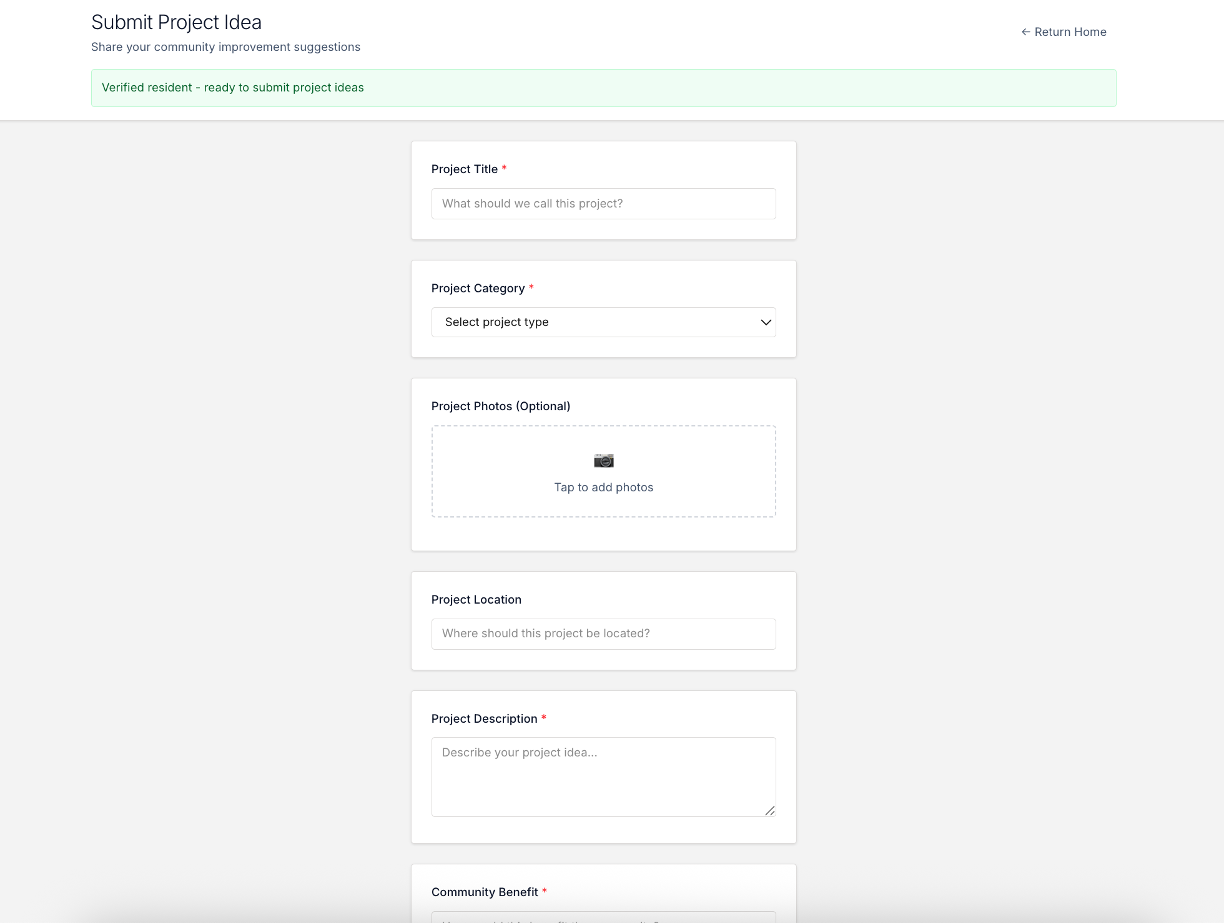Click the red asterisk next to Community Benefit
1224x924 pixels.
[545, 891]
